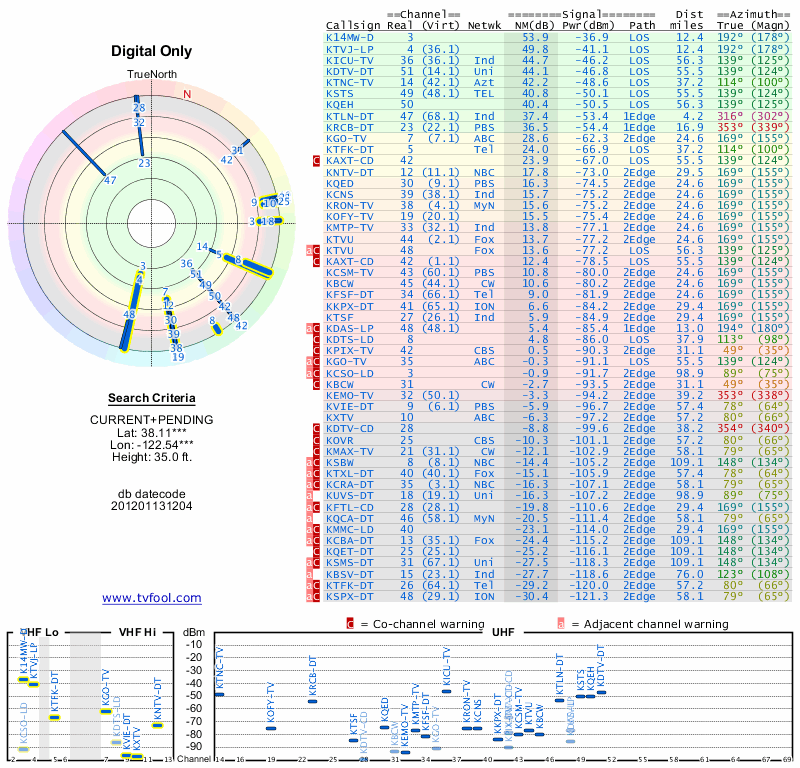
Task: Click the KTLN-DT bar in the UHF chart
Action: click(560, 700)
